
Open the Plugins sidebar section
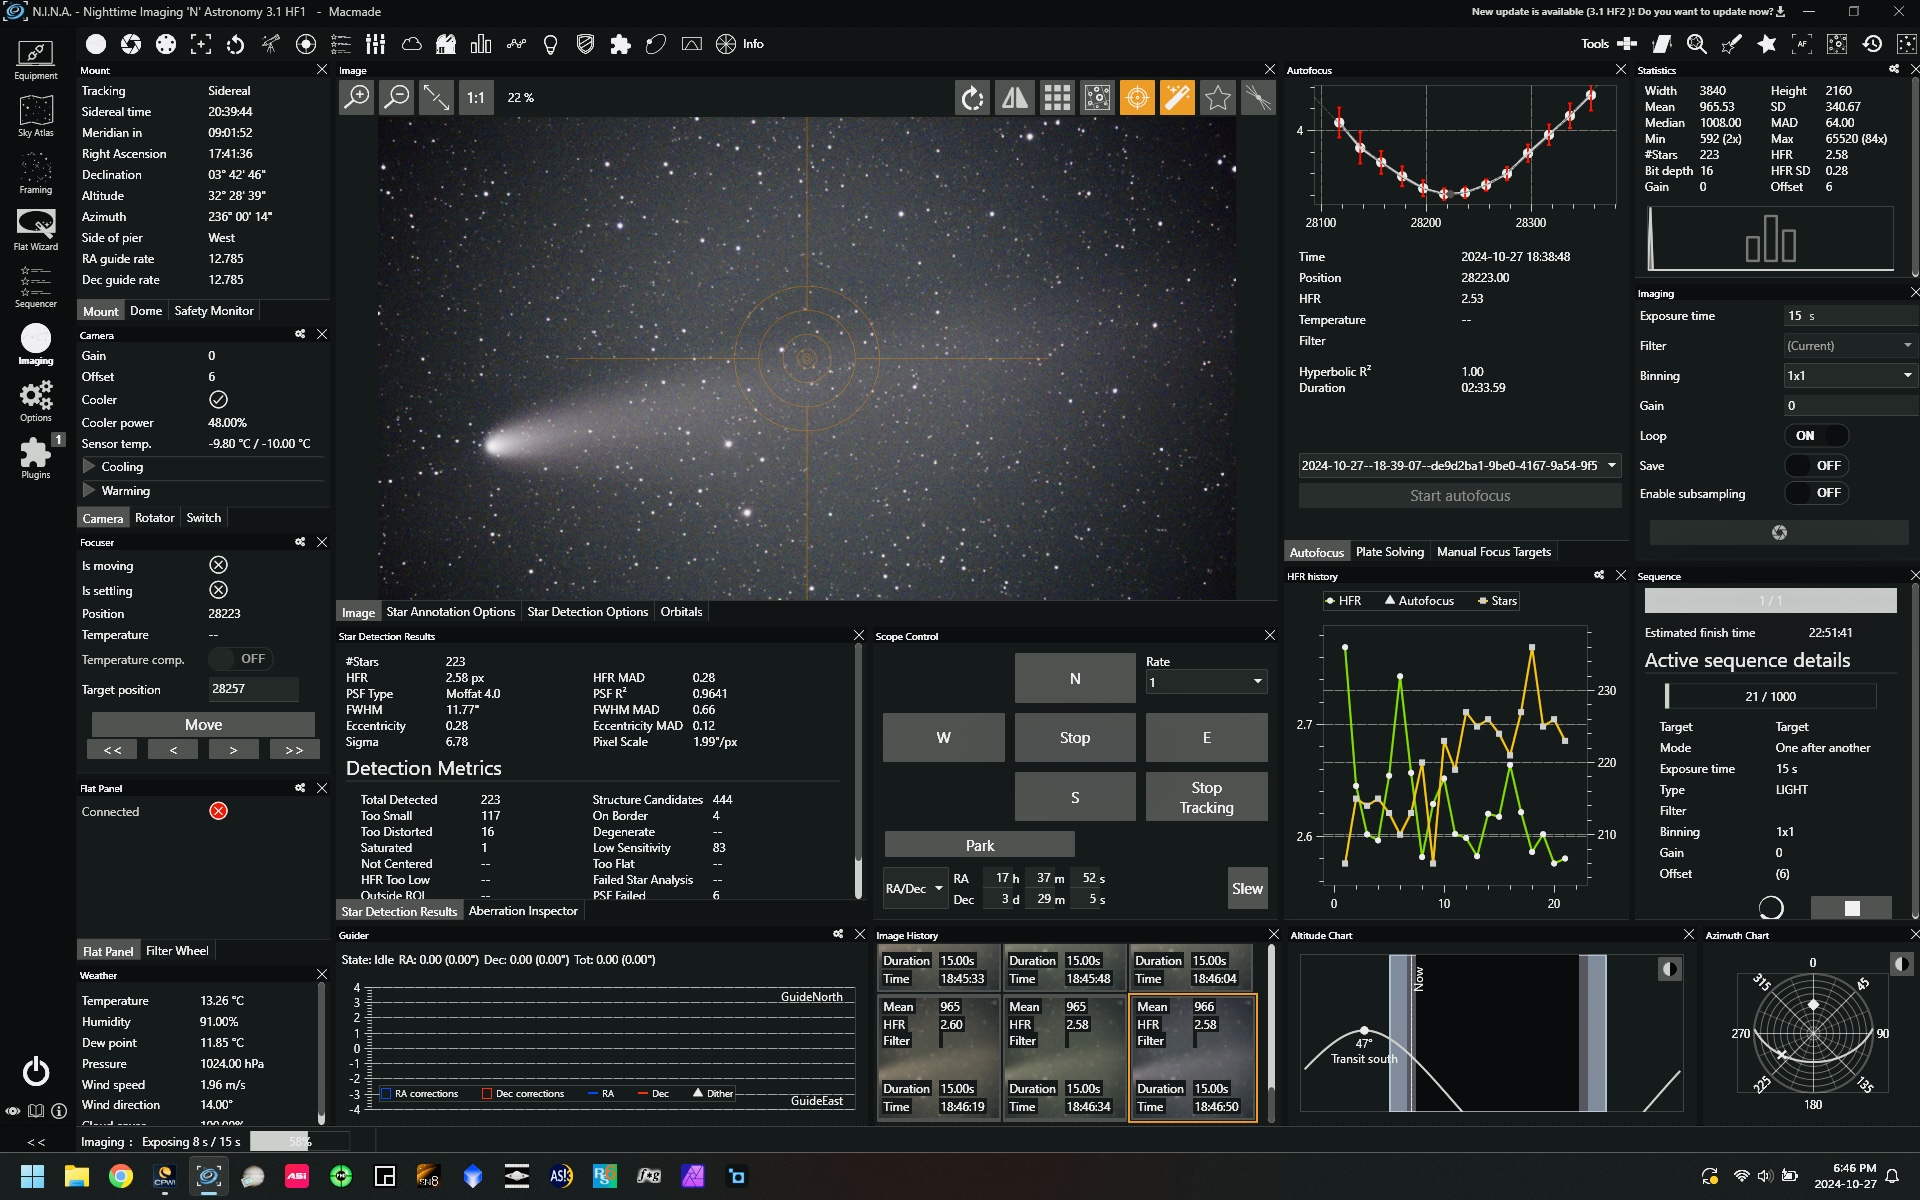click(35, 458)
